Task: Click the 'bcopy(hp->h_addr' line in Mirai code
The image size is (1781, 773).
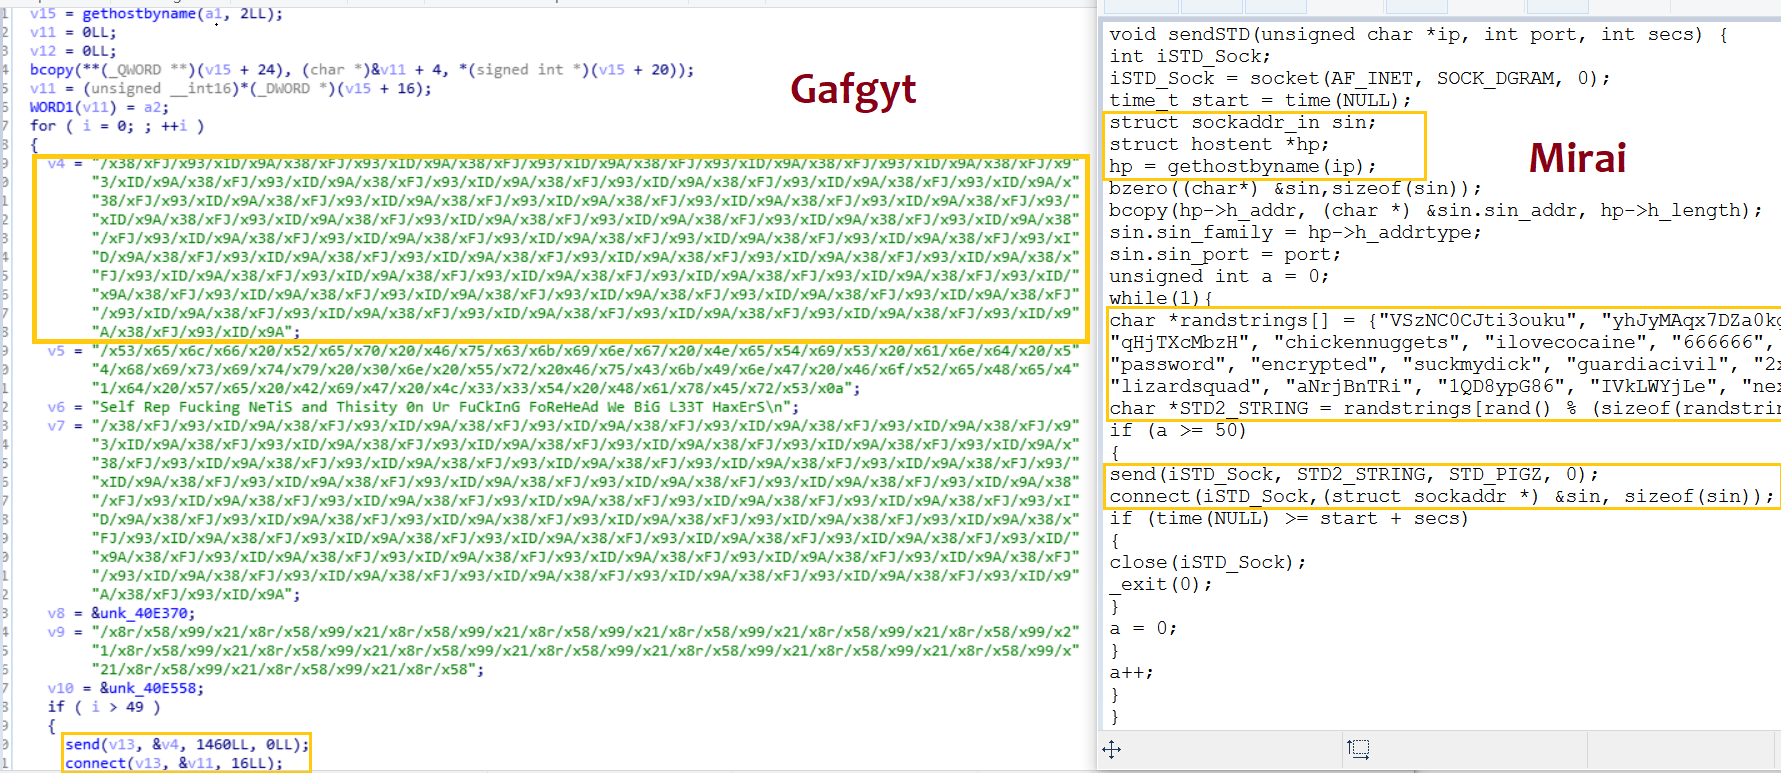Action: click(1436, 210)
